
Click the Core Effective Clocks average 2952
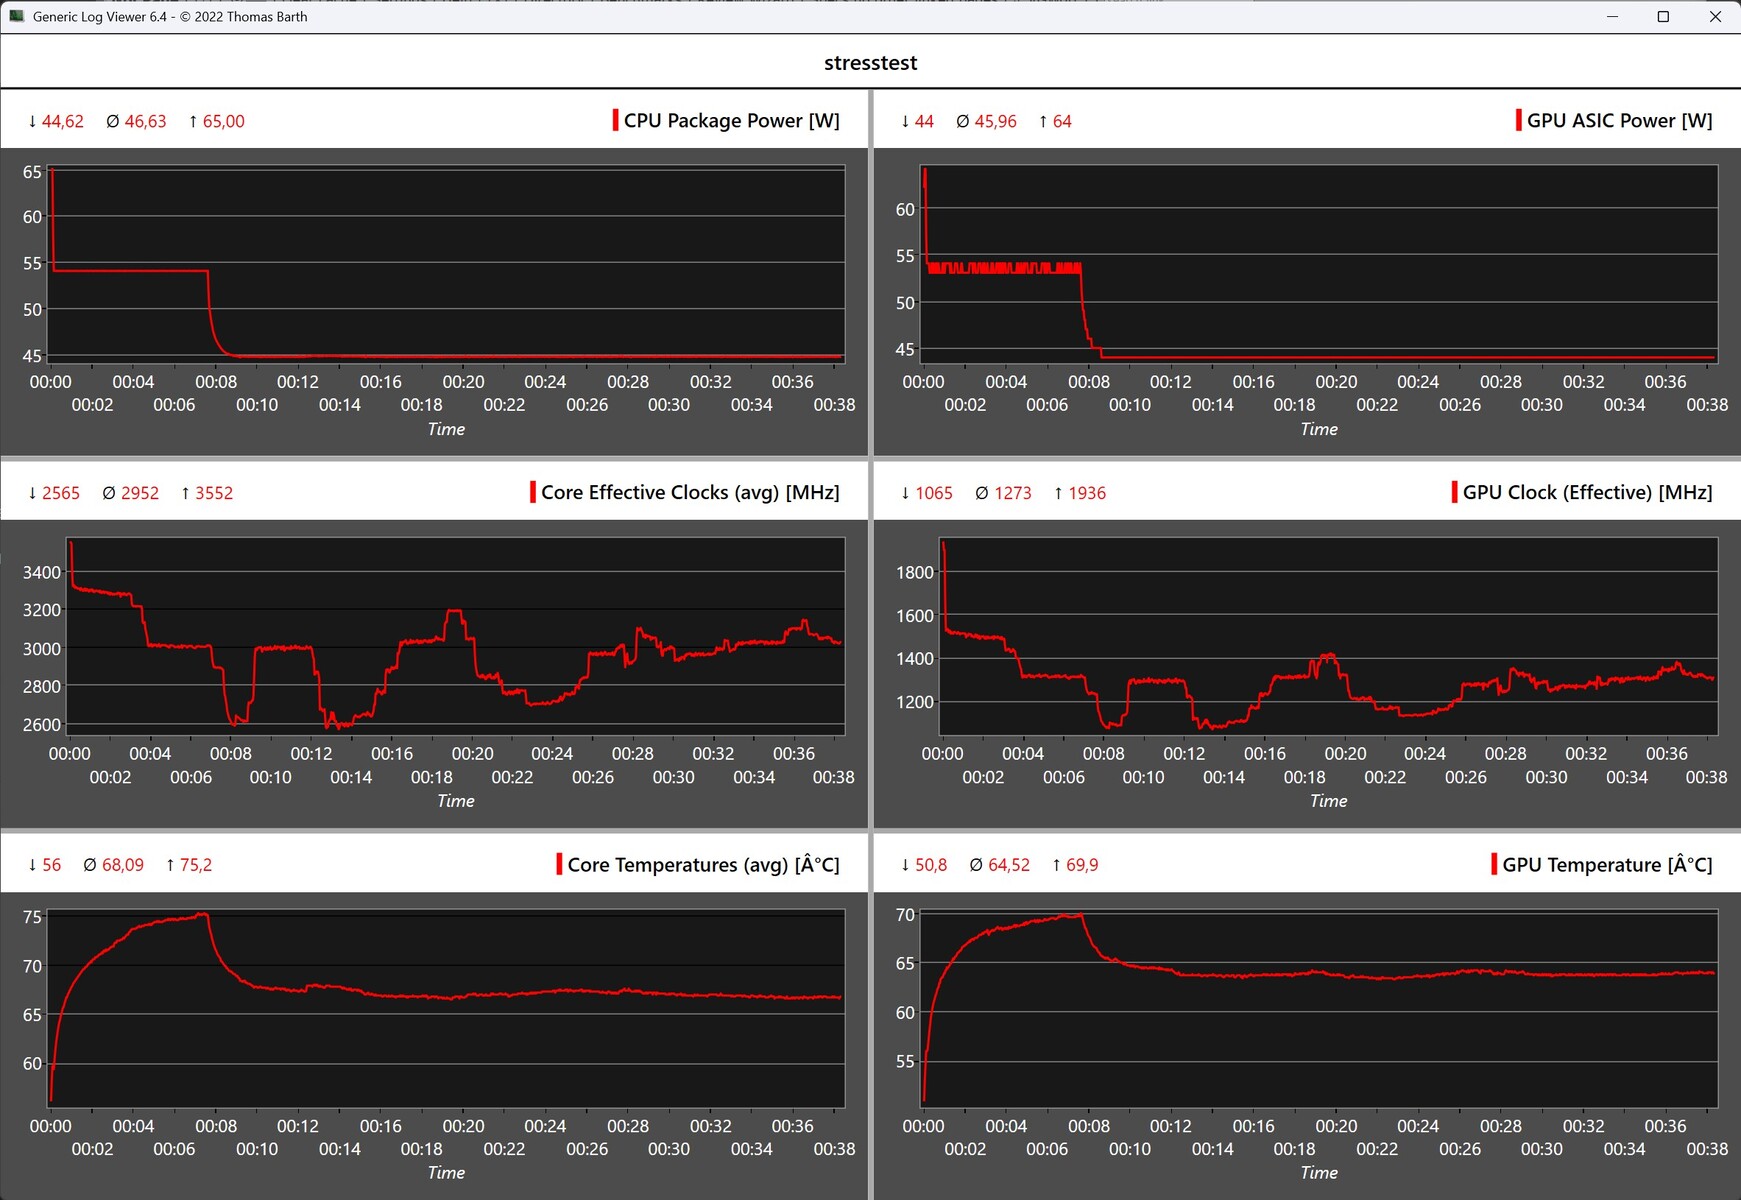pyautogui.click(x=140, y=493)
